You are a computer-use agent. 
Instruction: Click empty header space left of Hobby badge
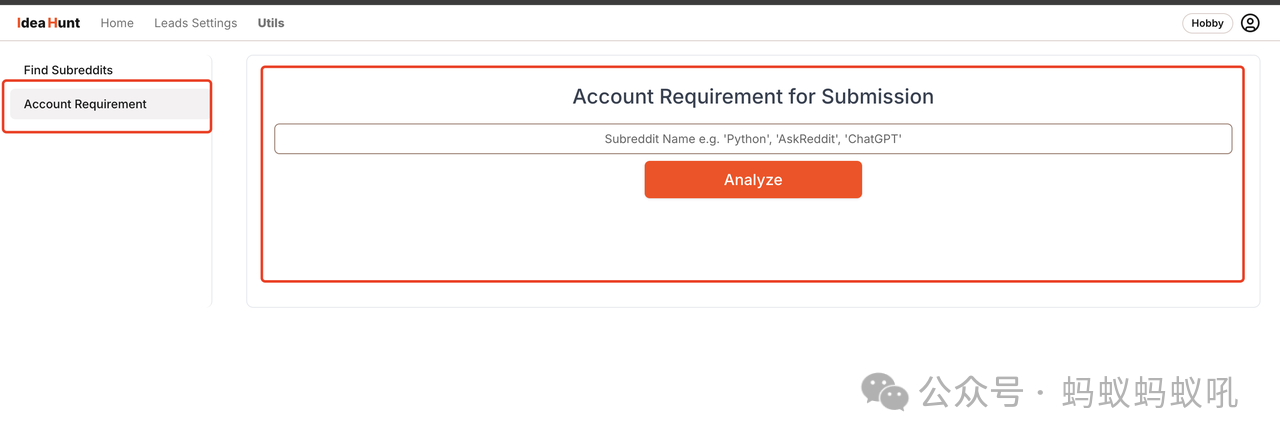pos(800,23)
